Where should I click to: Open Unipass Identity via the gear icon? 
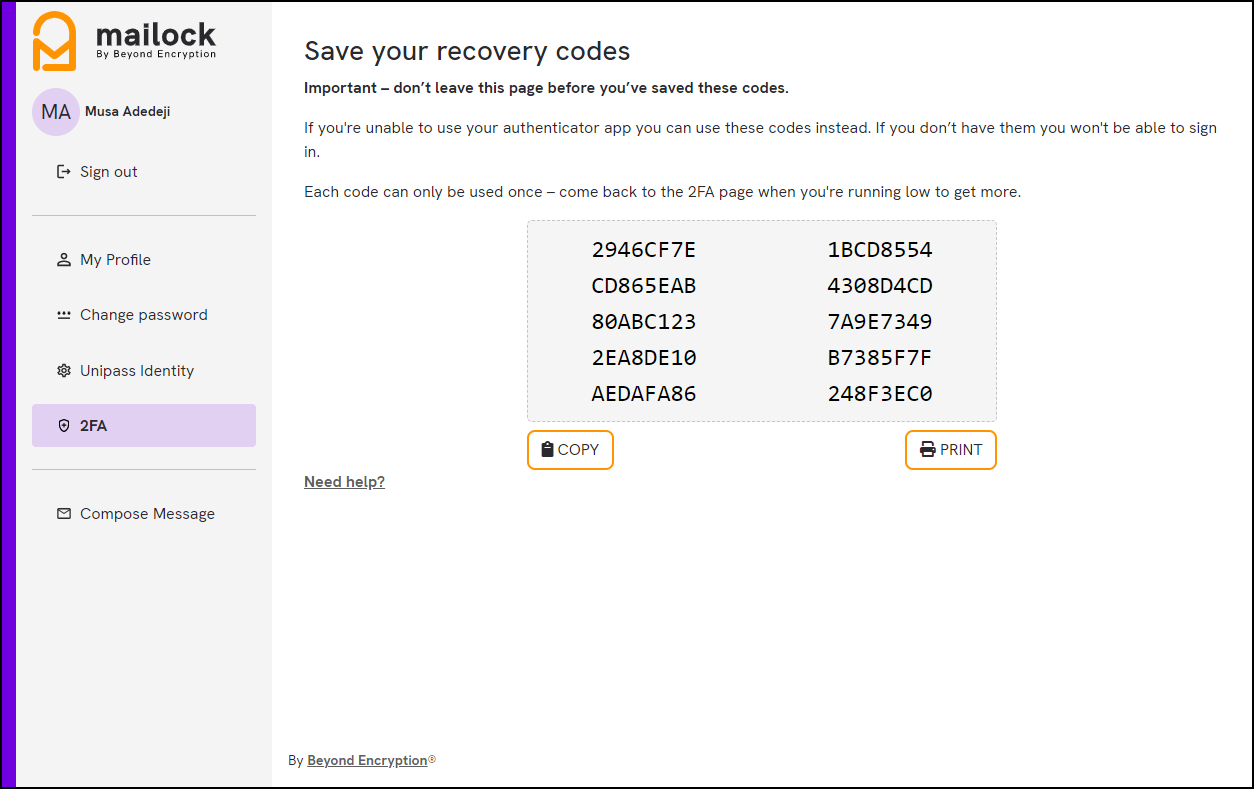click(x=64, y=370)
